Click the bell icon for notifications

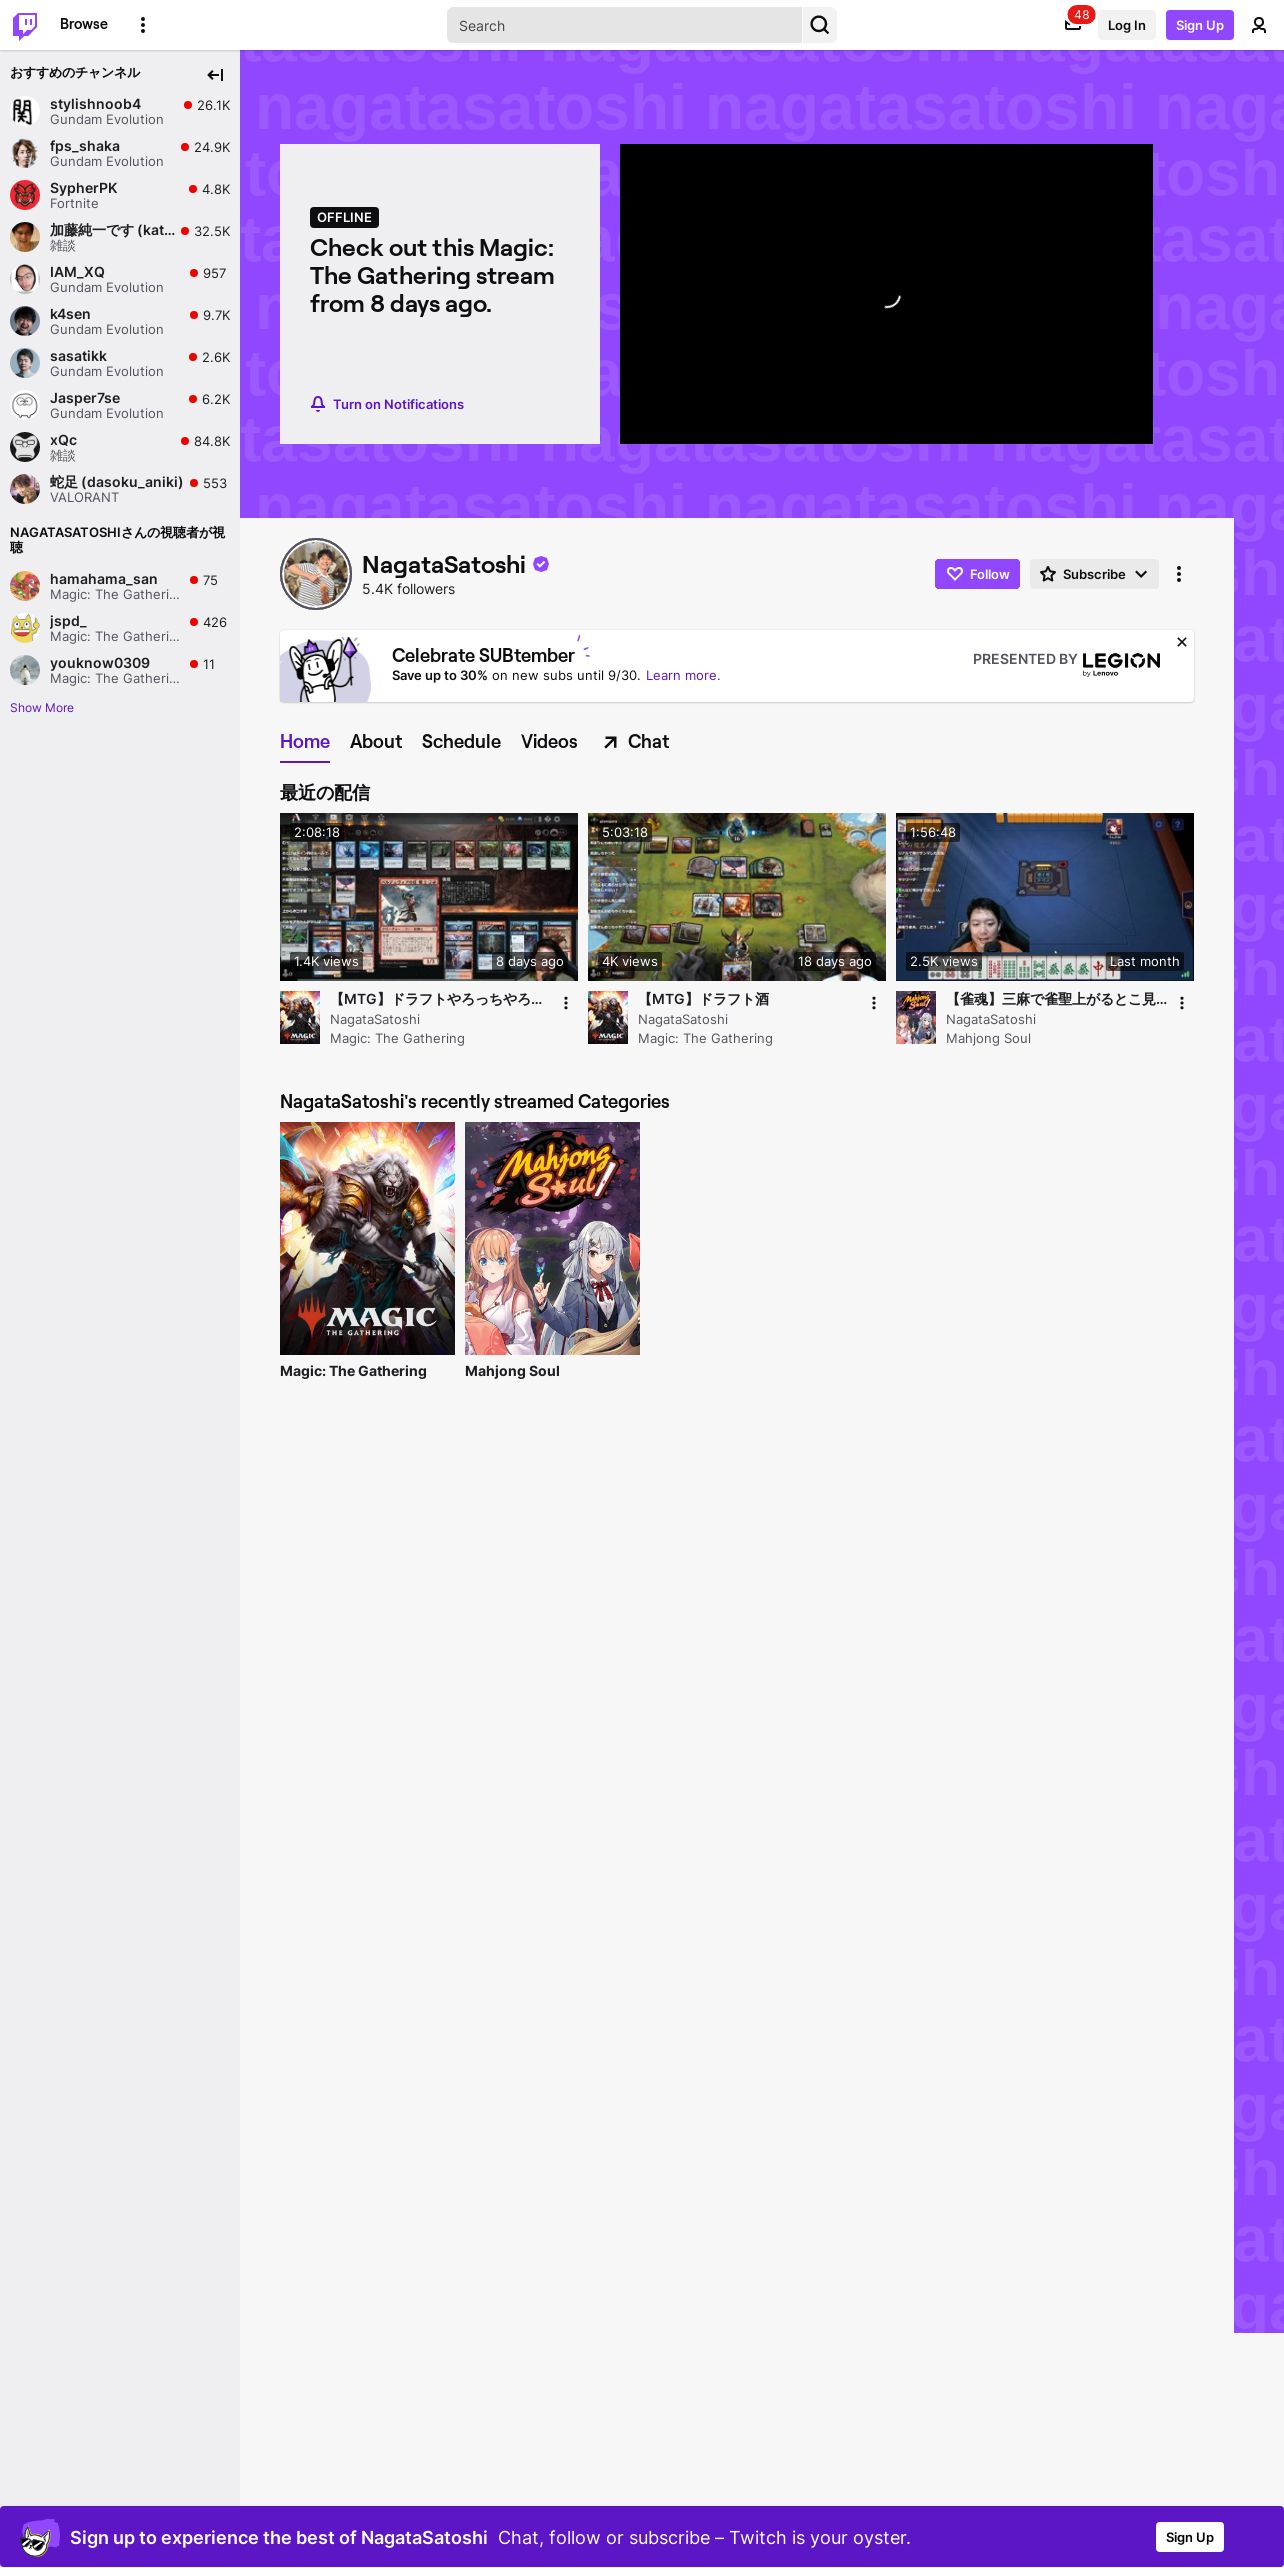click(318, 404)
